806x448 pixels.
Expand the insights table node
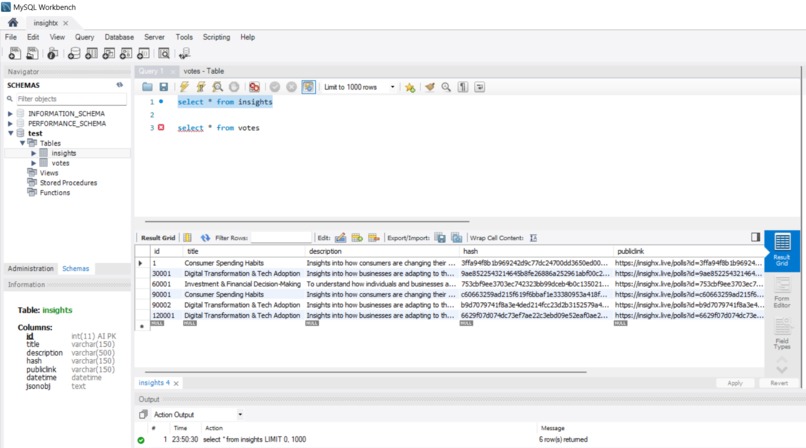tap(33, 153)
